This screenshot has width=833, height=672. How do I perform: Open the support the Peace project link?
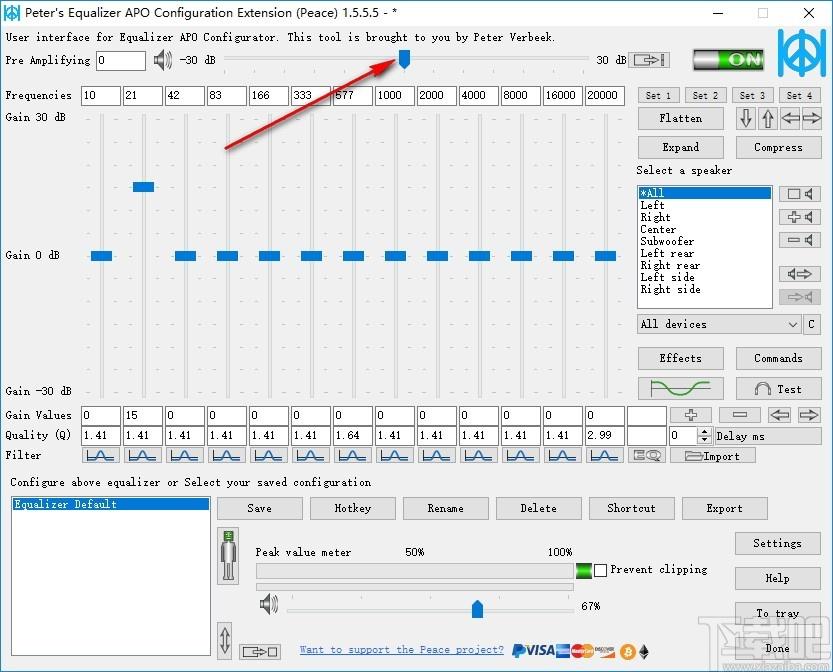[x=402, y=649]
